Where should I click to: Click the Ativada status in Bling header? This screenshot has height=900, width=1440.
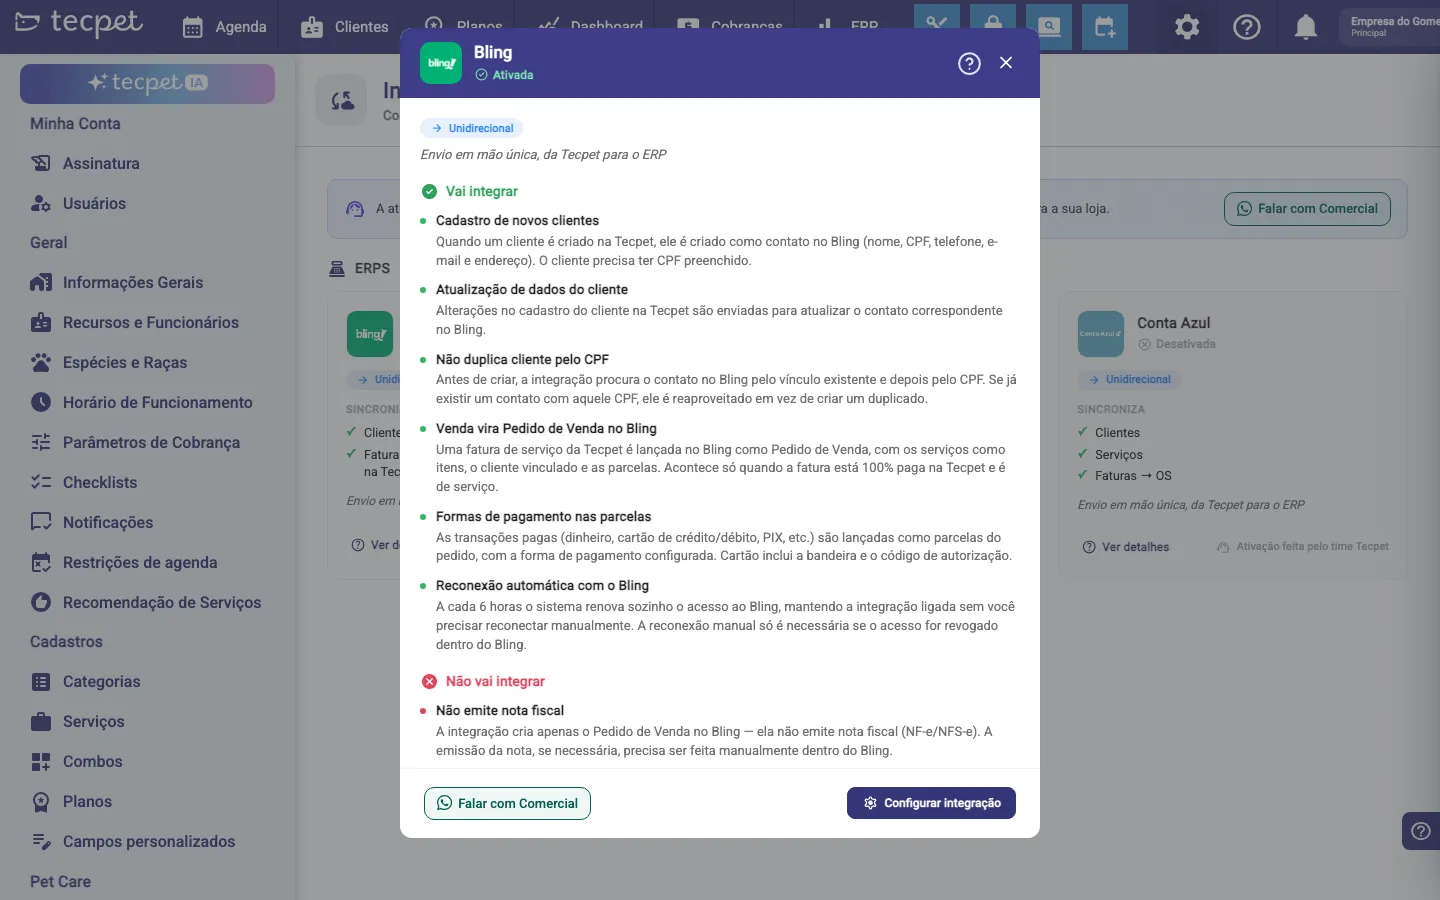coord(504,75)
